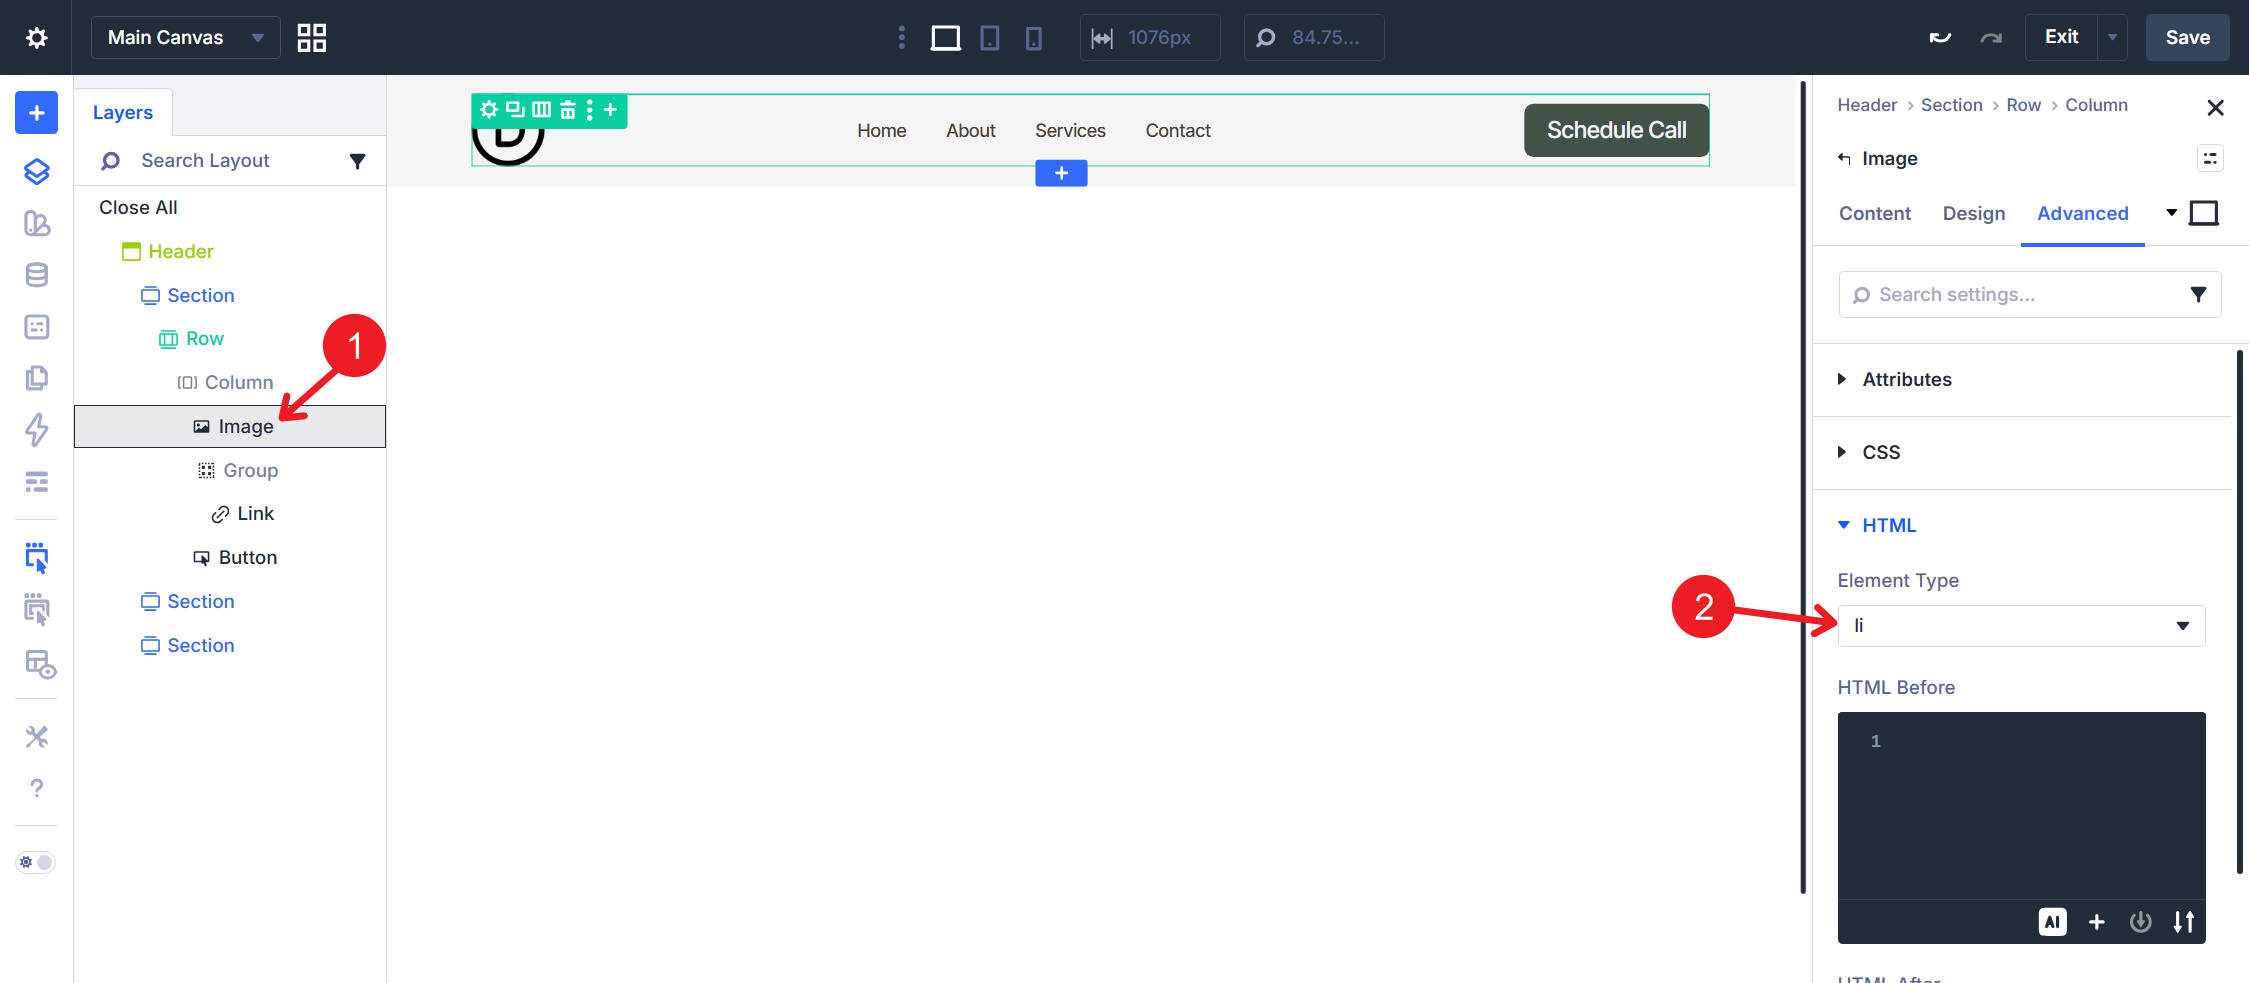This screenshot has height=983, width=2249.
Task: Open the grid layout view icon
Action: tap(312, 38)
